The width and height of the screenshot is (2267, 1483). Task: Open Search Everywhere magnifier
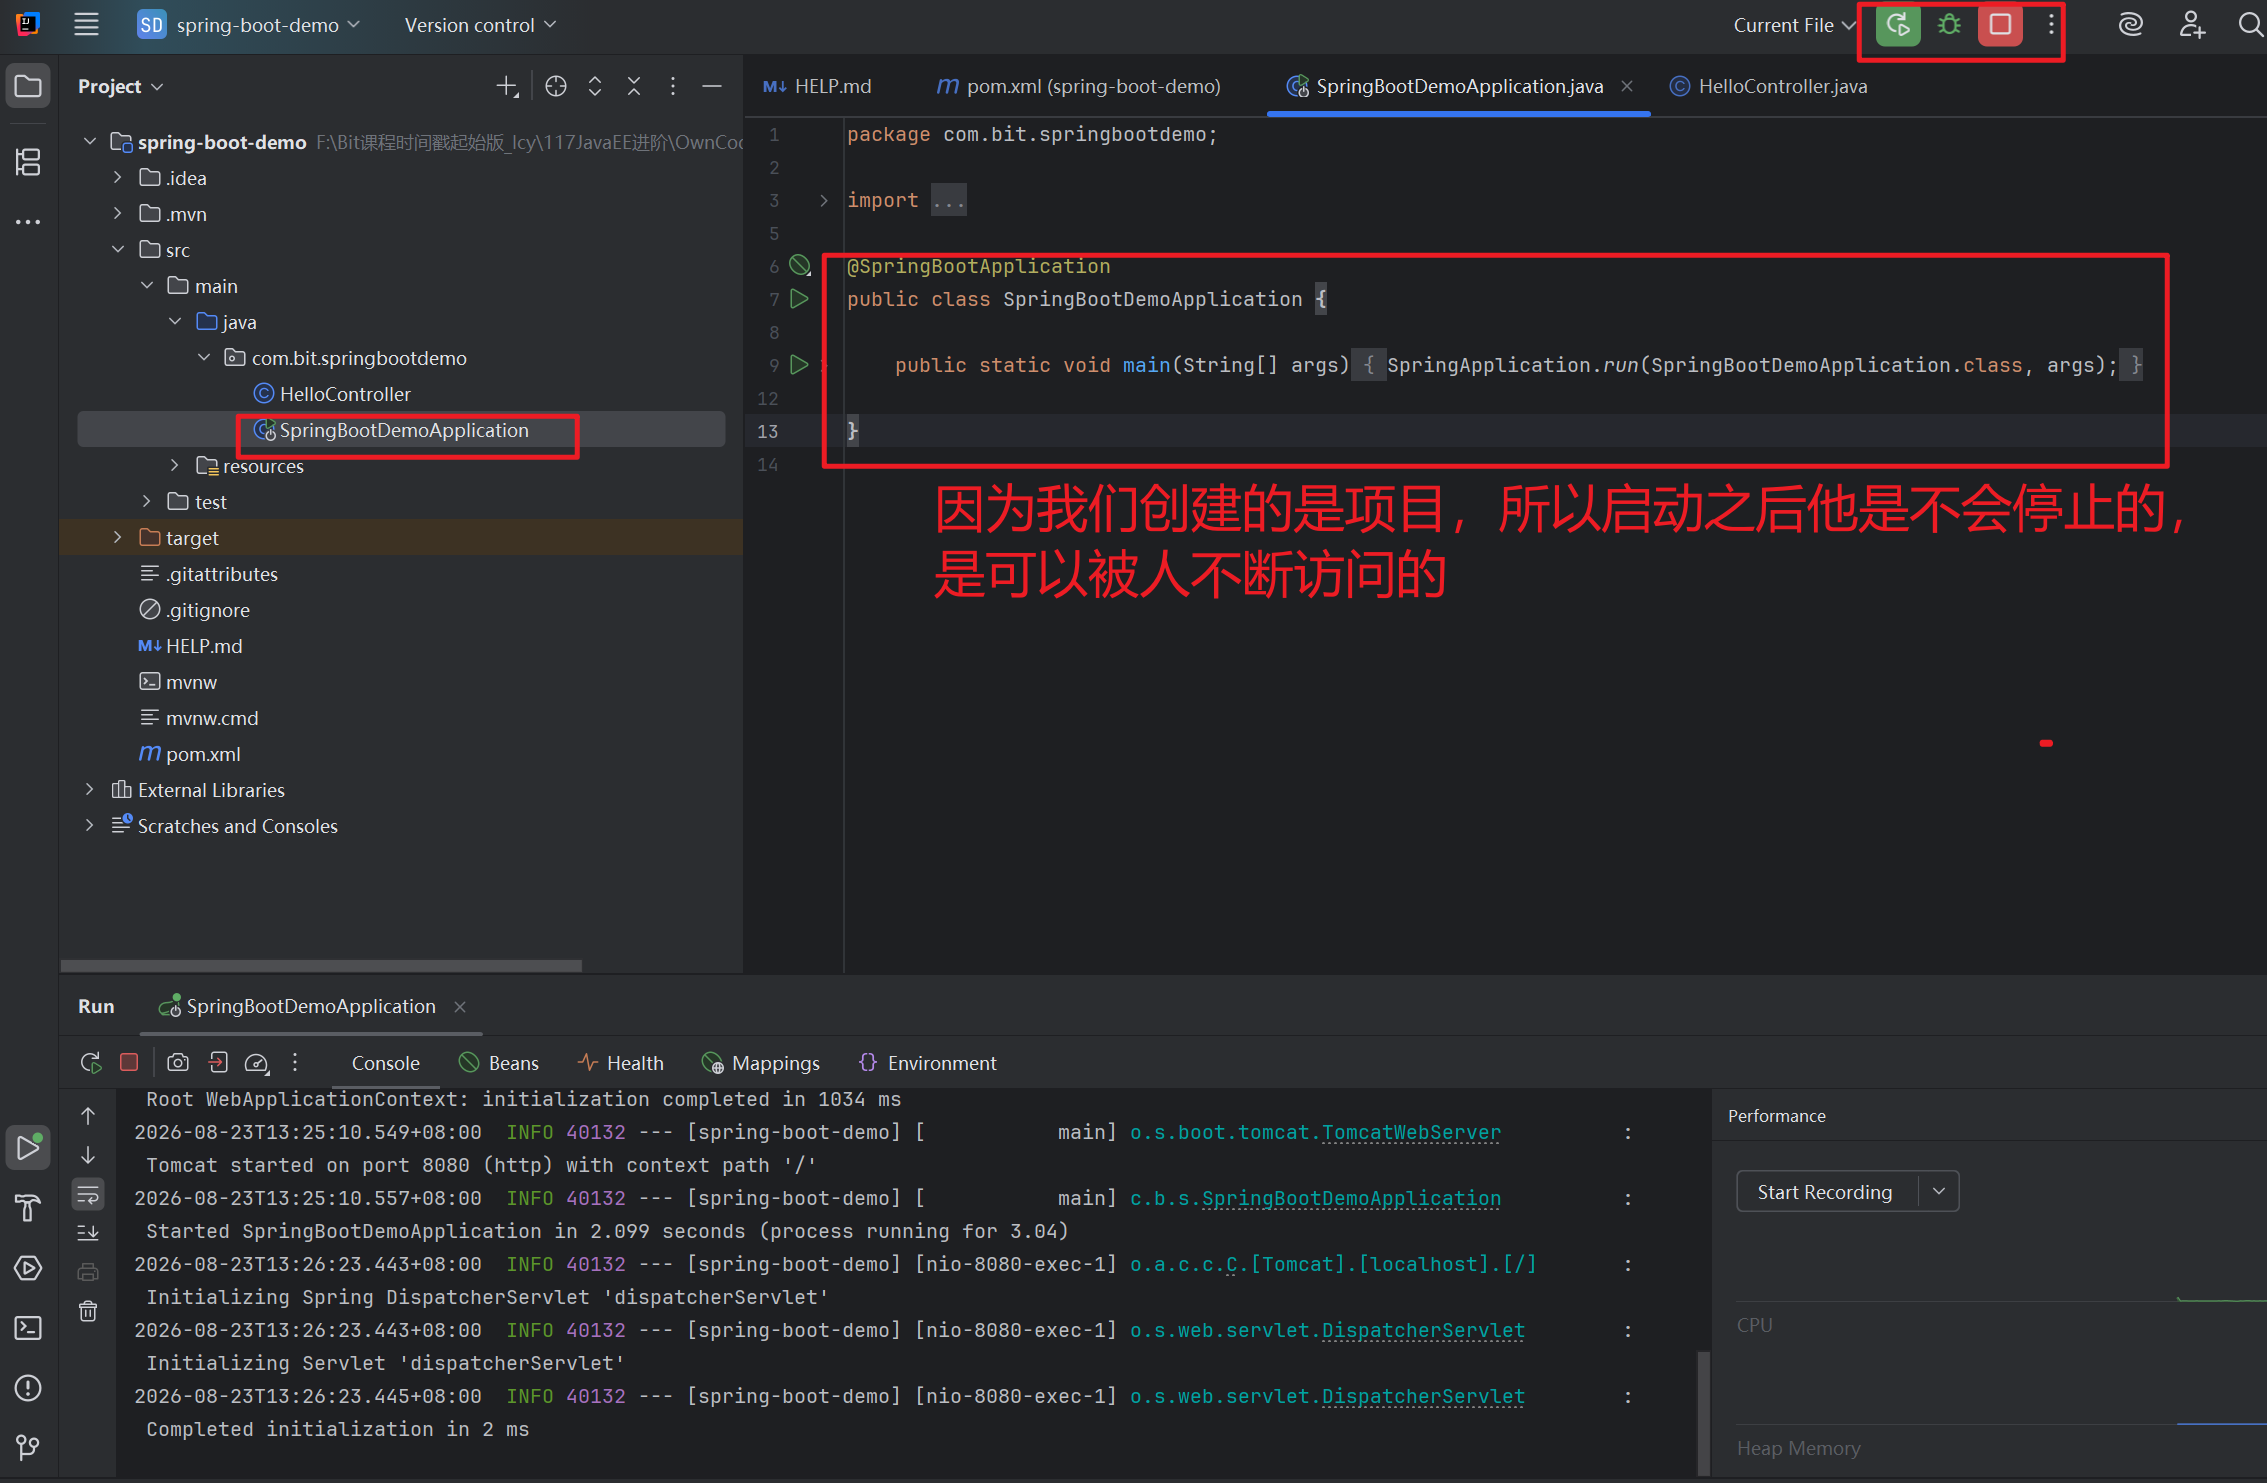2250,25
